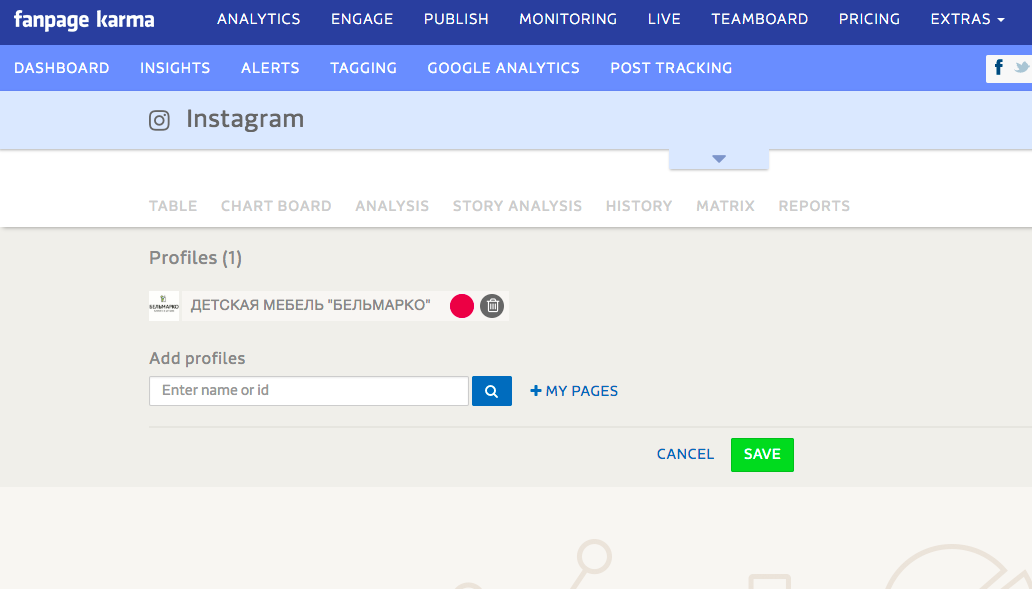The height and width of the screenshot is (589, 1032).
Task: Select the Facebook network icon
Action: (x=998, y=68)
